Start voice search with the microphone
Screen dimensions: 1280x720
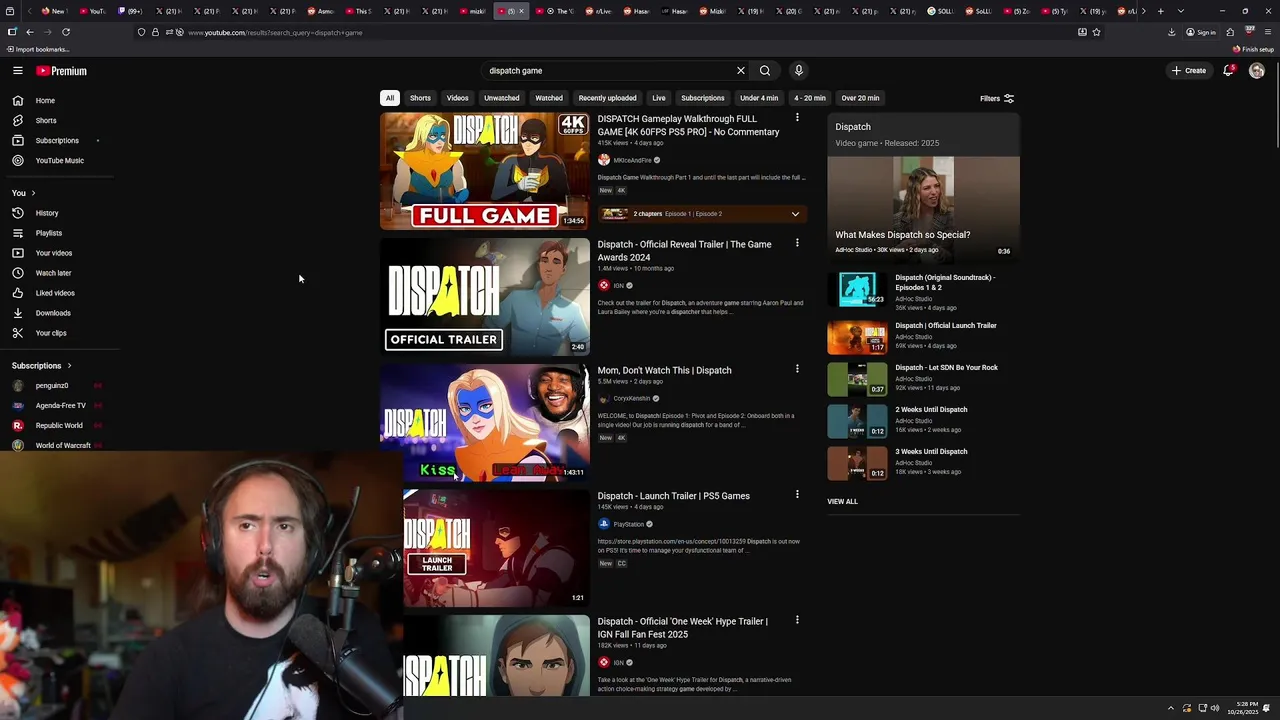point(798,71)
